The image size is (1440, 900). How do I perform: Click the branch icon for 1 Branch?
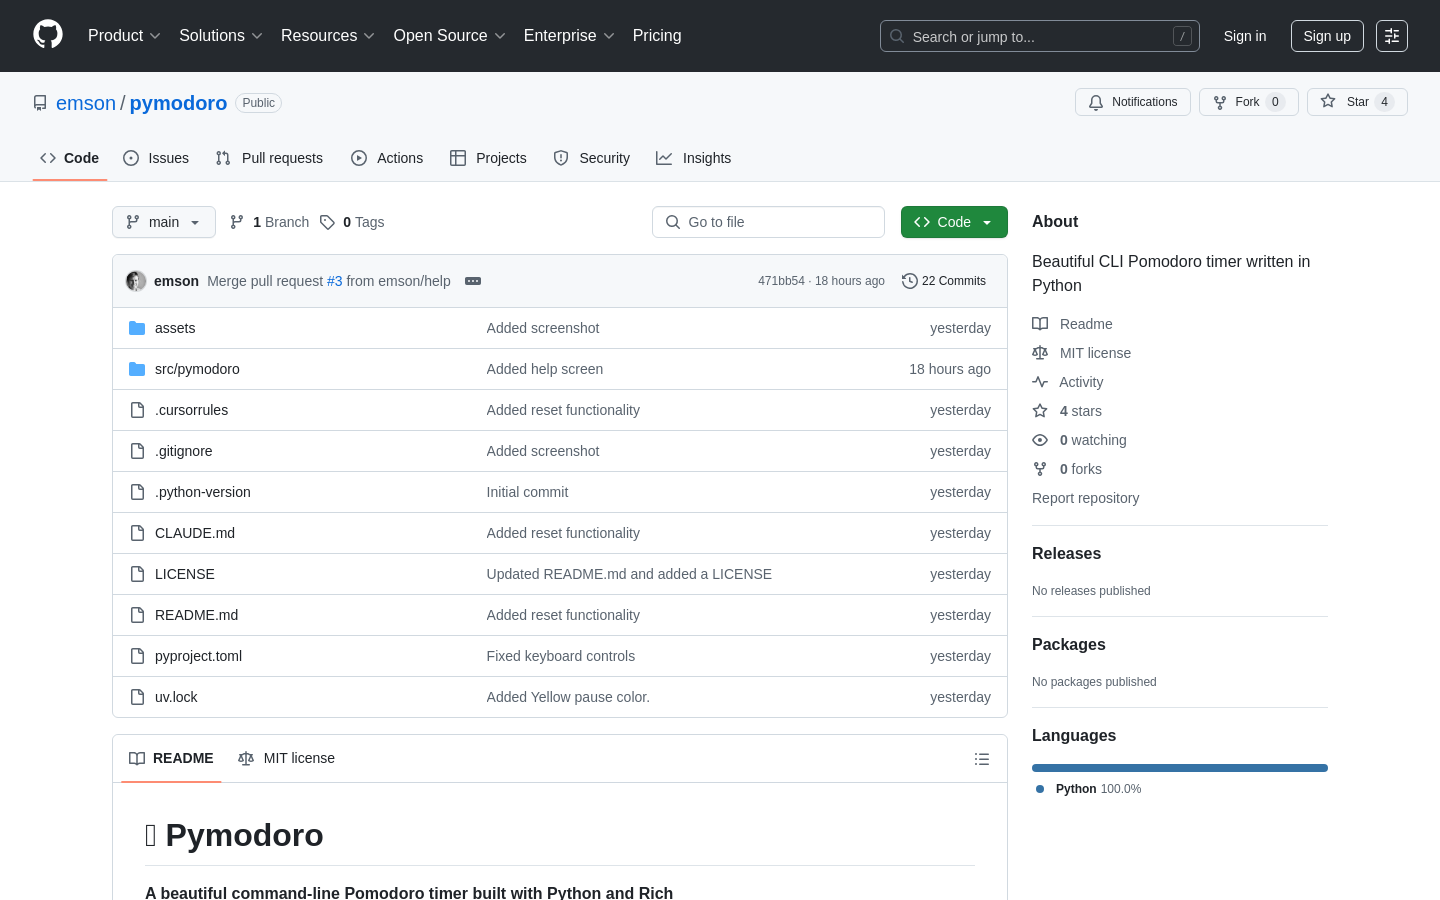point(237,222)
